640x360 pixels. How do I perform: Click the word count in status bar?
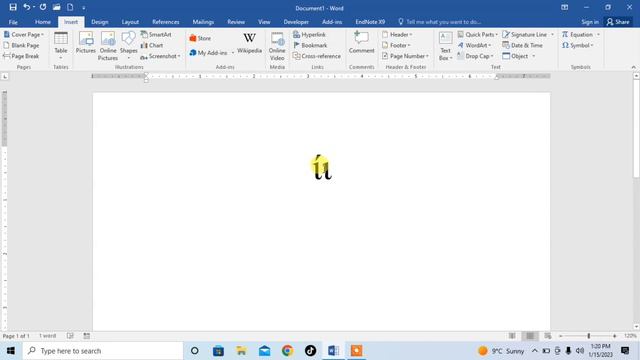click(47, 336)
